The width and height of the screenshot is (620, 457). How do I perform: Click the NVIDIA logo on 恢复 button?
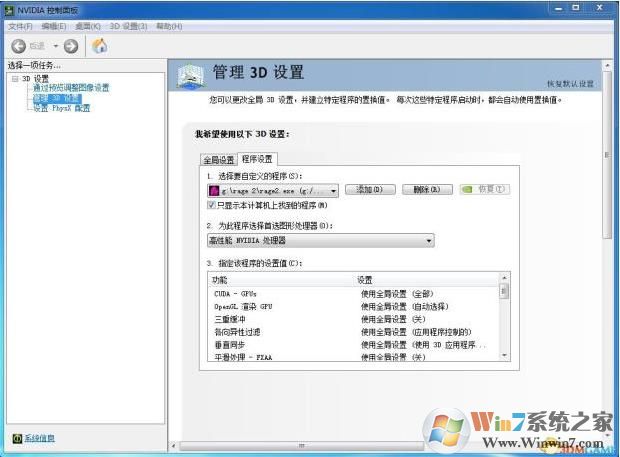(467, 189)
